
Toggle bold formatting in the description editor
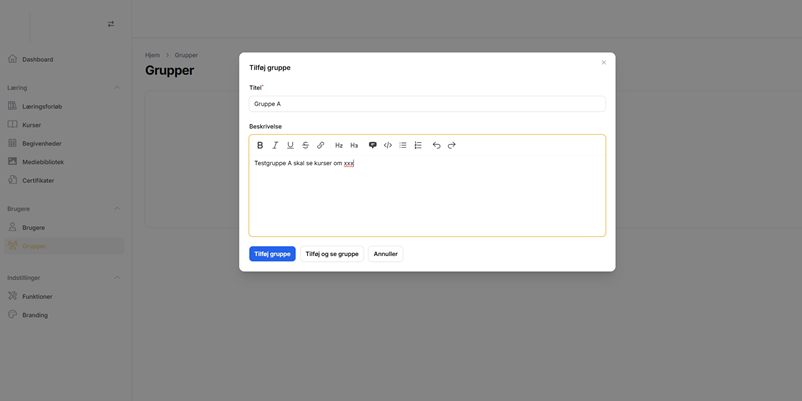pyautogui.click(x=260, y=145)
